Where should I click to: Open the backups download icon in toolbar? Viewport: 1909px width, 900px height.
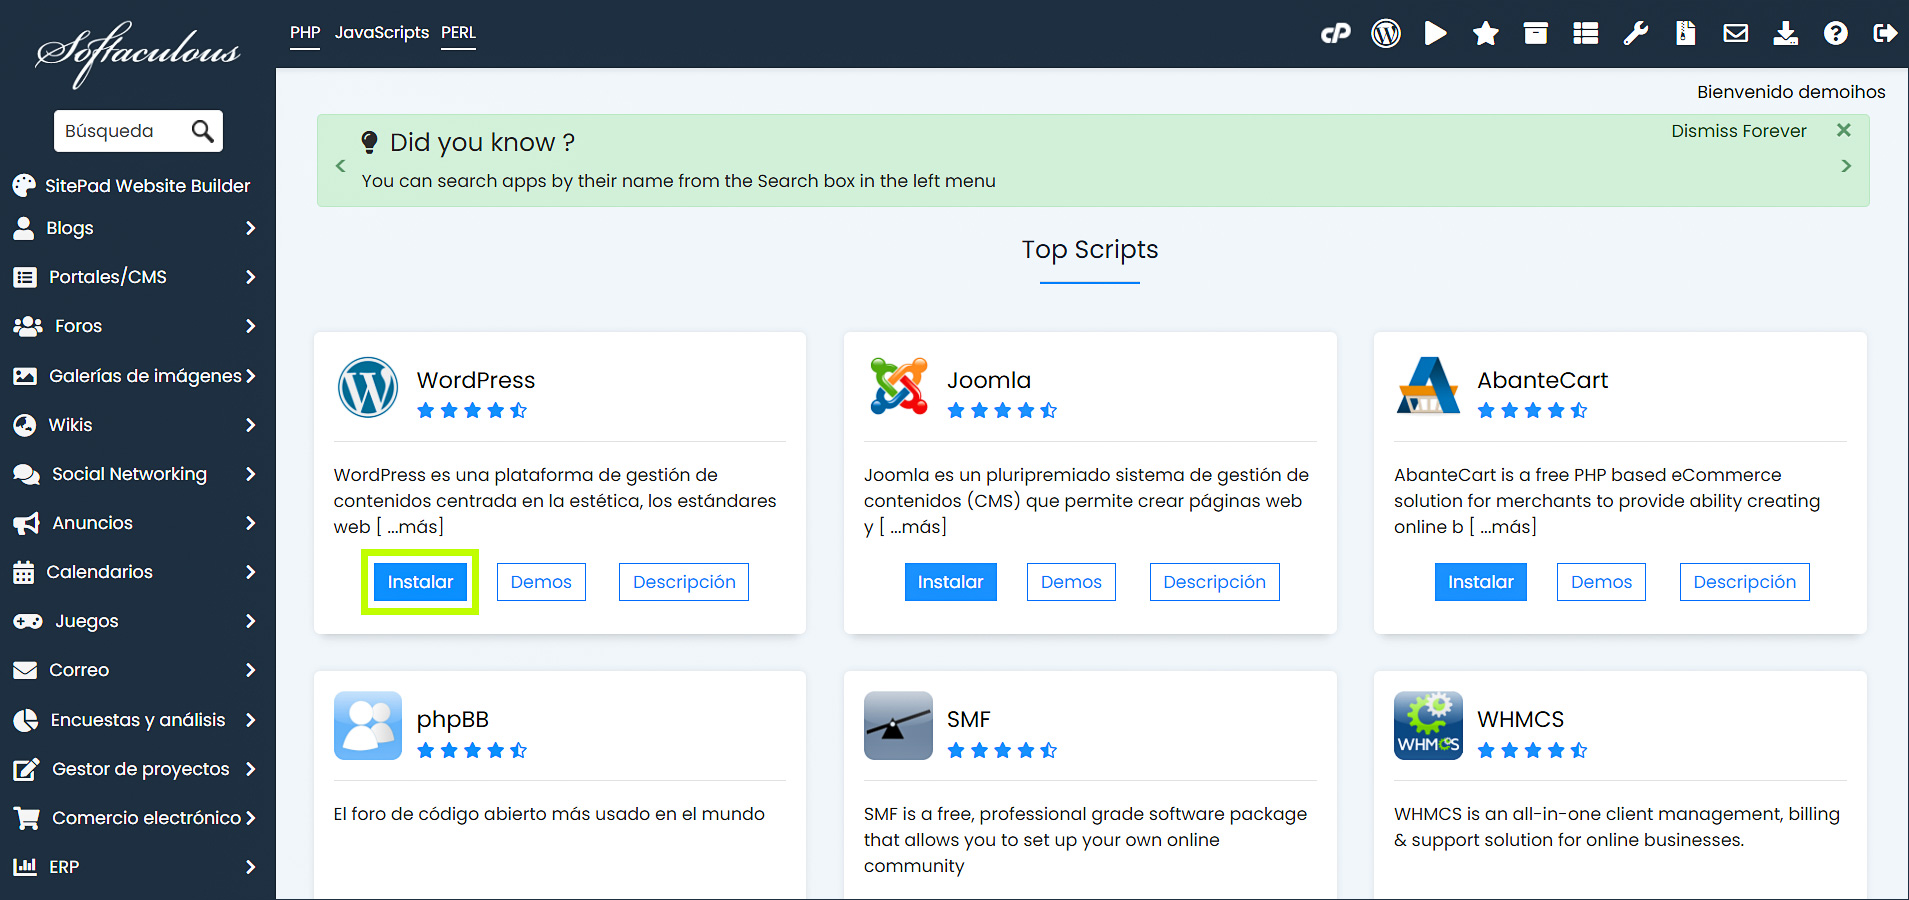point(1785,34)
